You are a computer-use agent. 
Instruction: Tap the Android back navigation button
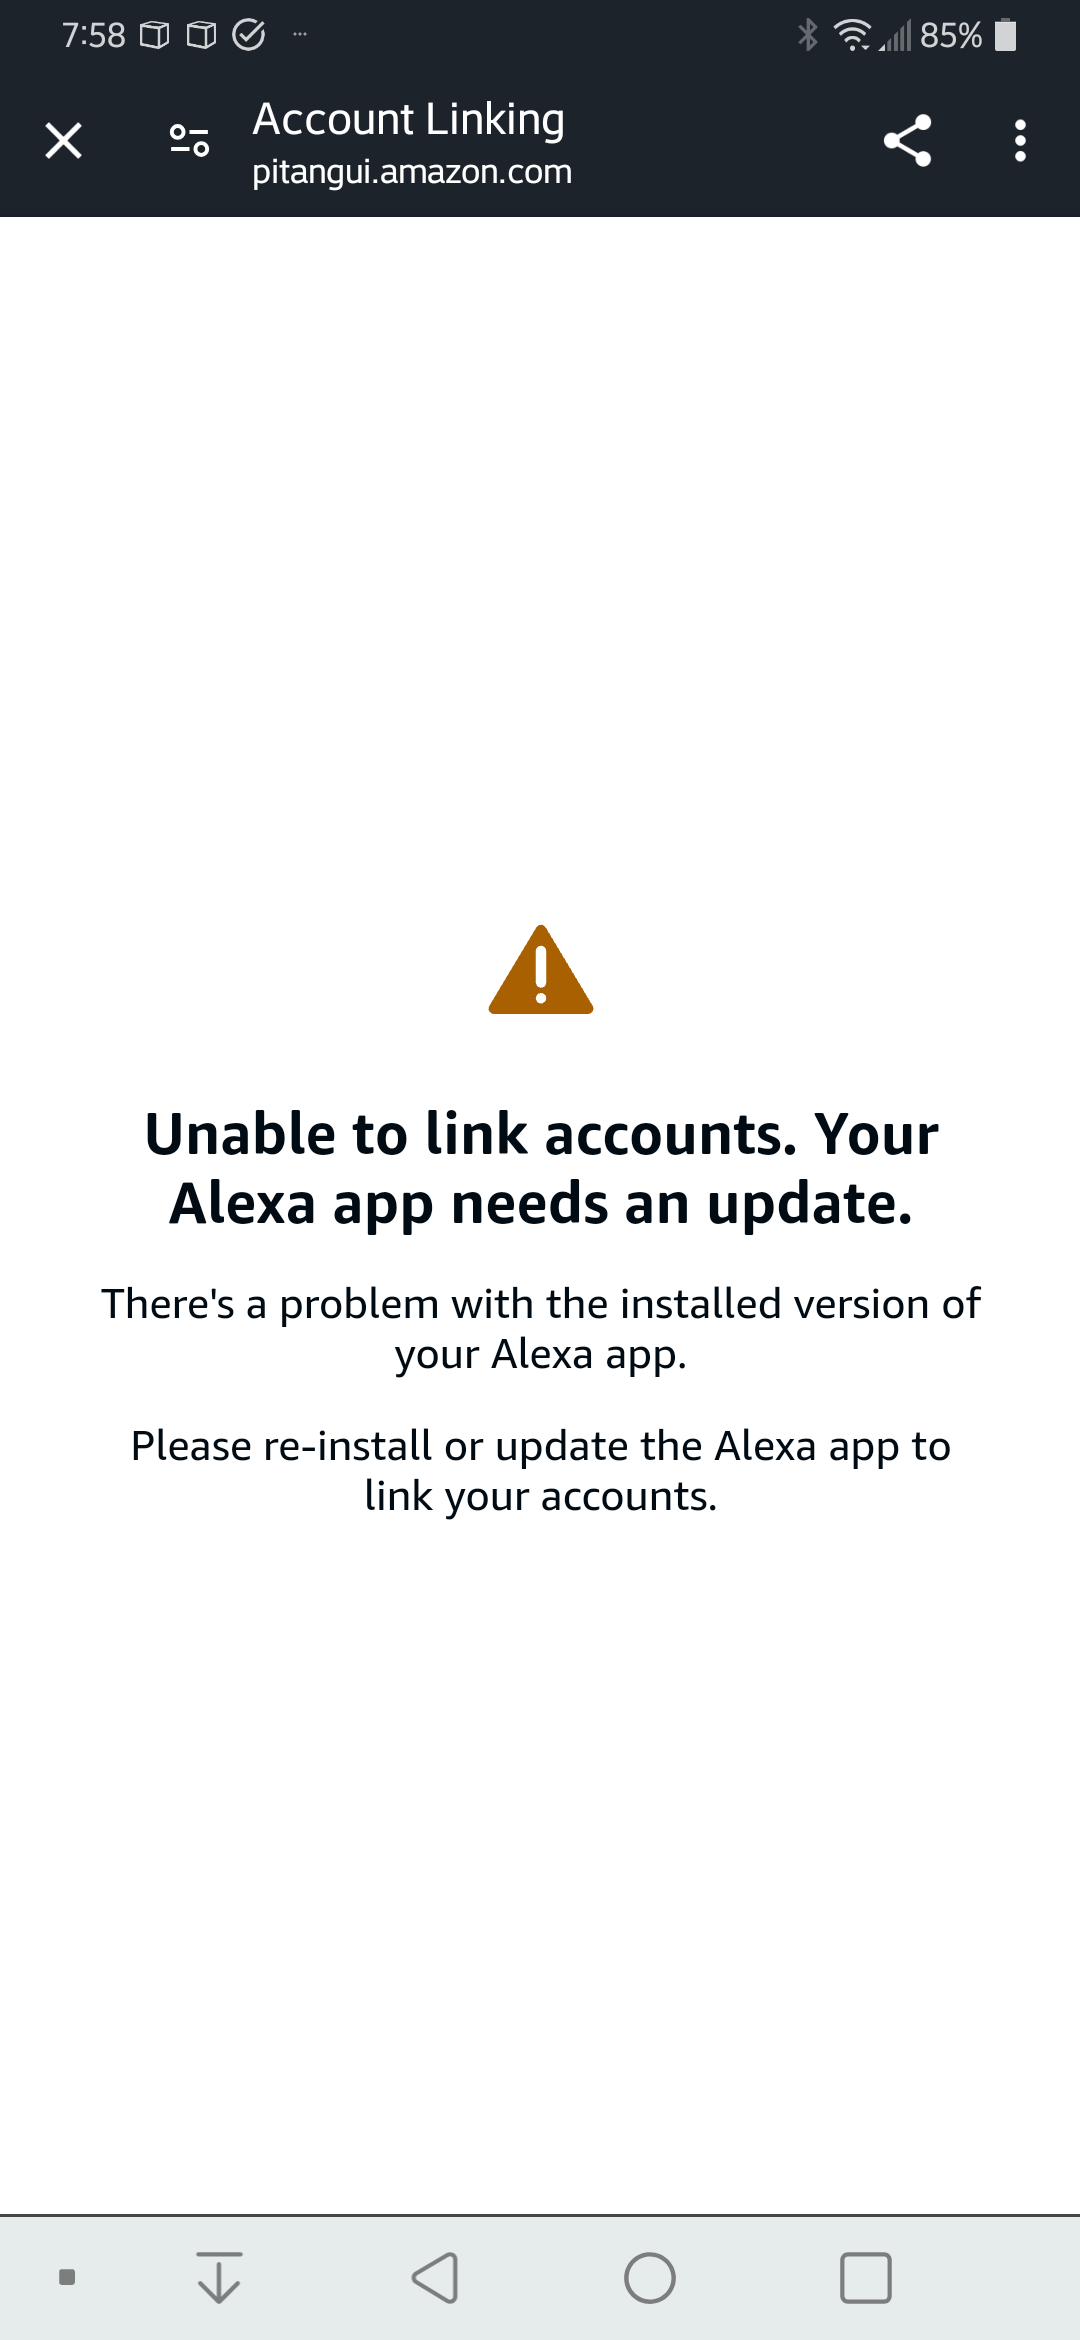[x=435, y=2278]
